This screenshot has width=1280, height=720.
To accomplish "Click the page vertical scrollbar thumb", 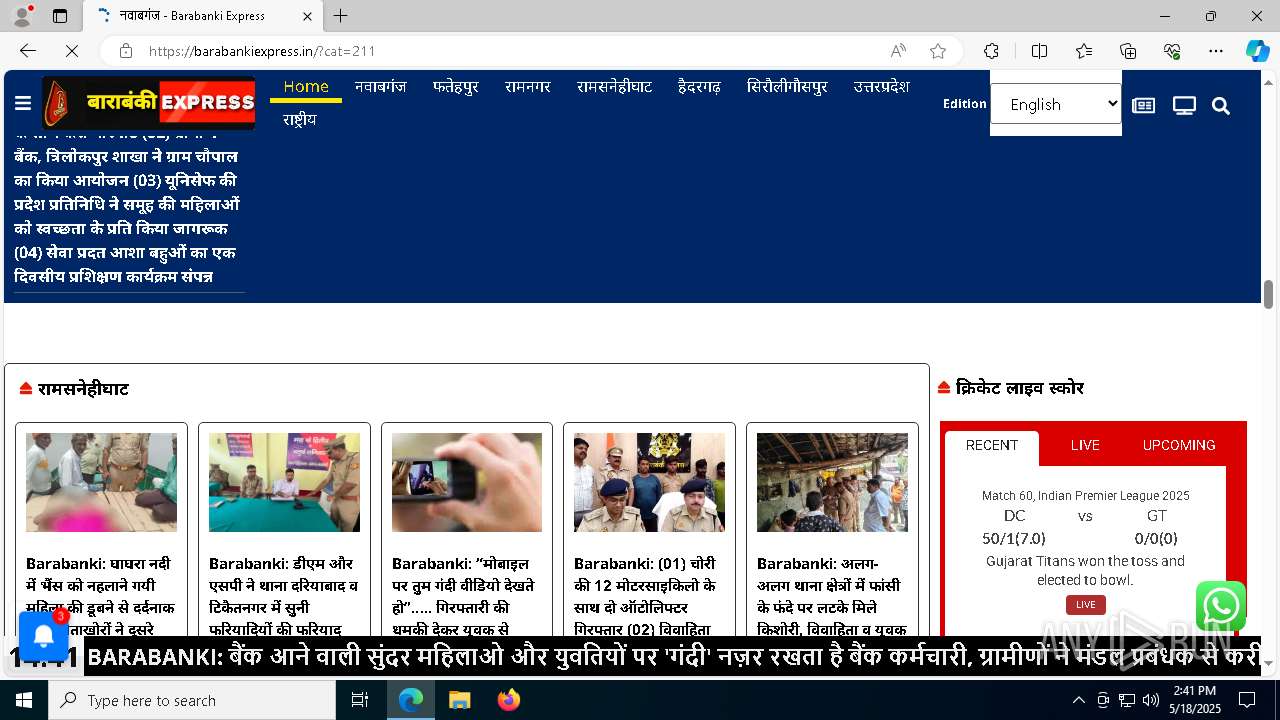I will click(x=1269, y=295).
